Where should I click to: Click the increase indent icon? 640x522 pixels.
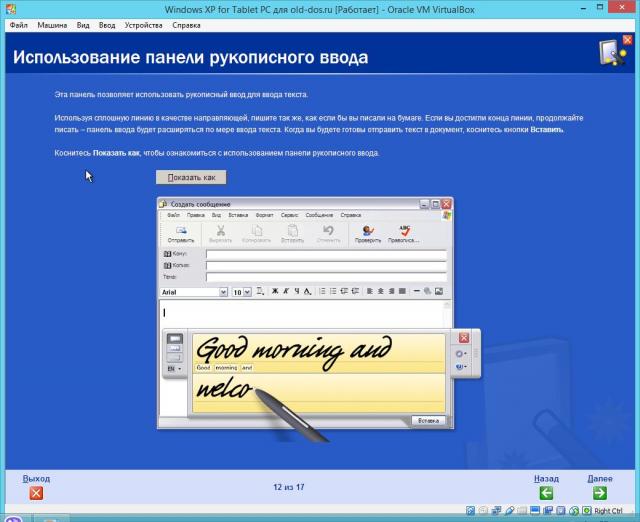(x=355, y=291)
